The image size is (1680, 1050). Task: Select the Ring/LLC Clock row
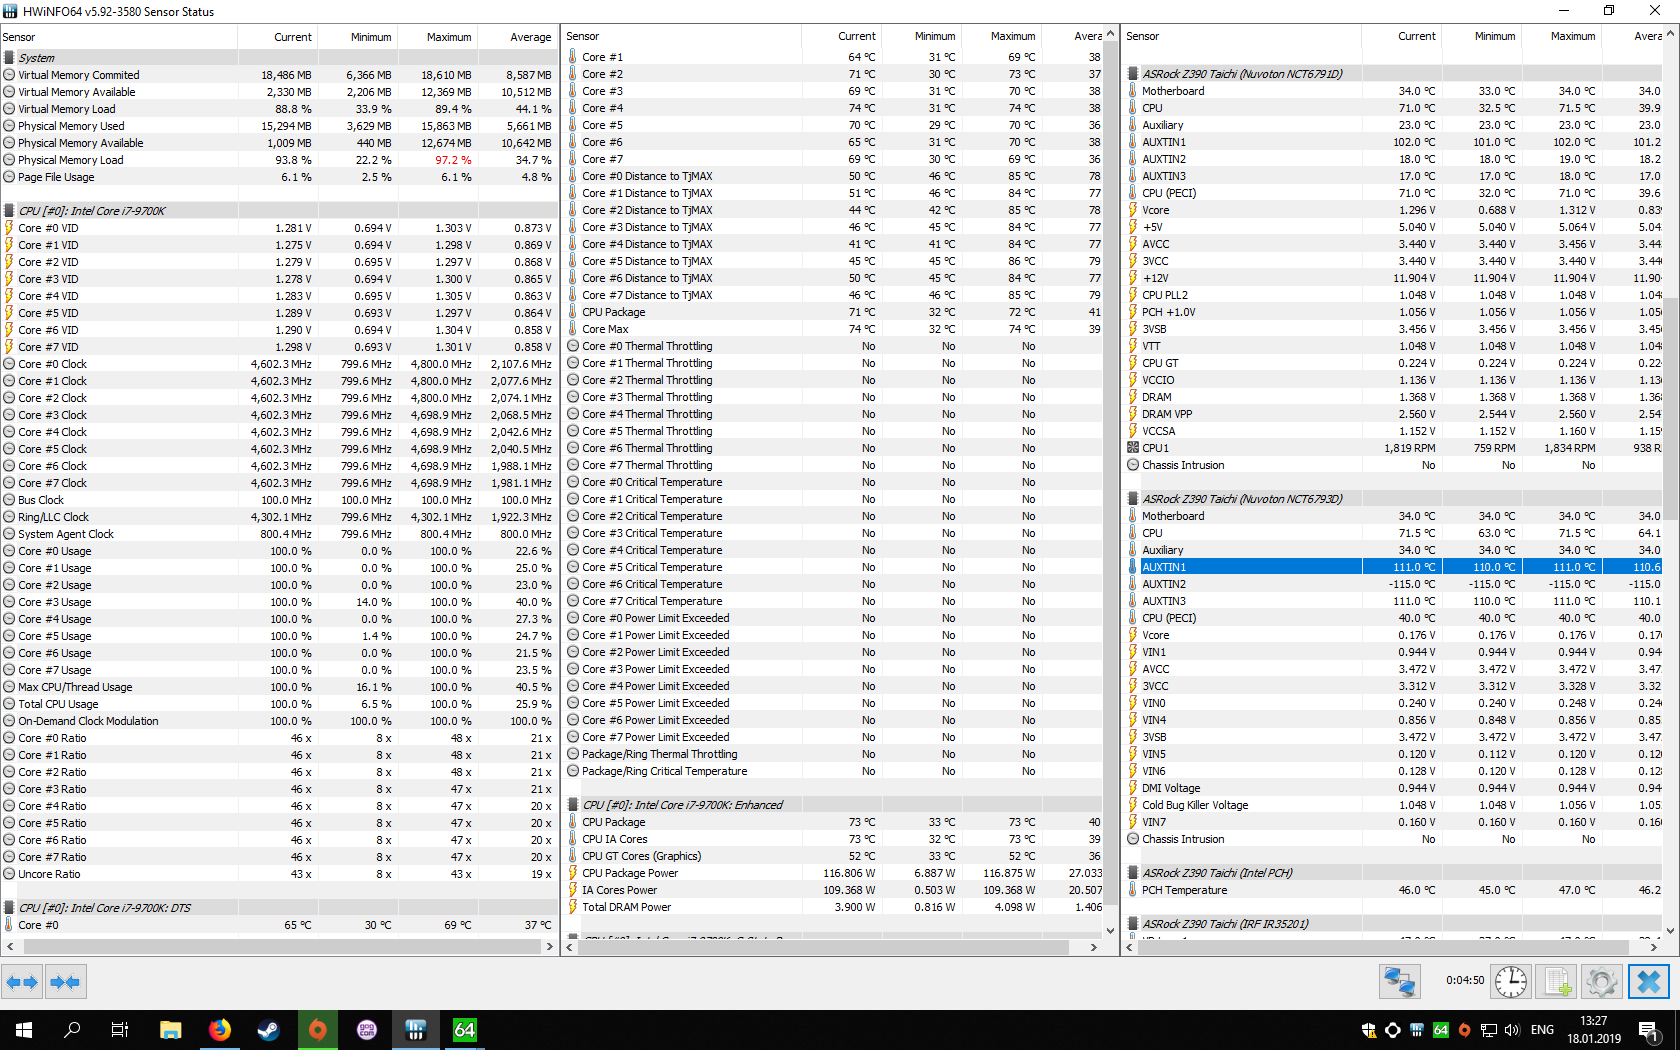click(x=278, y=517)
